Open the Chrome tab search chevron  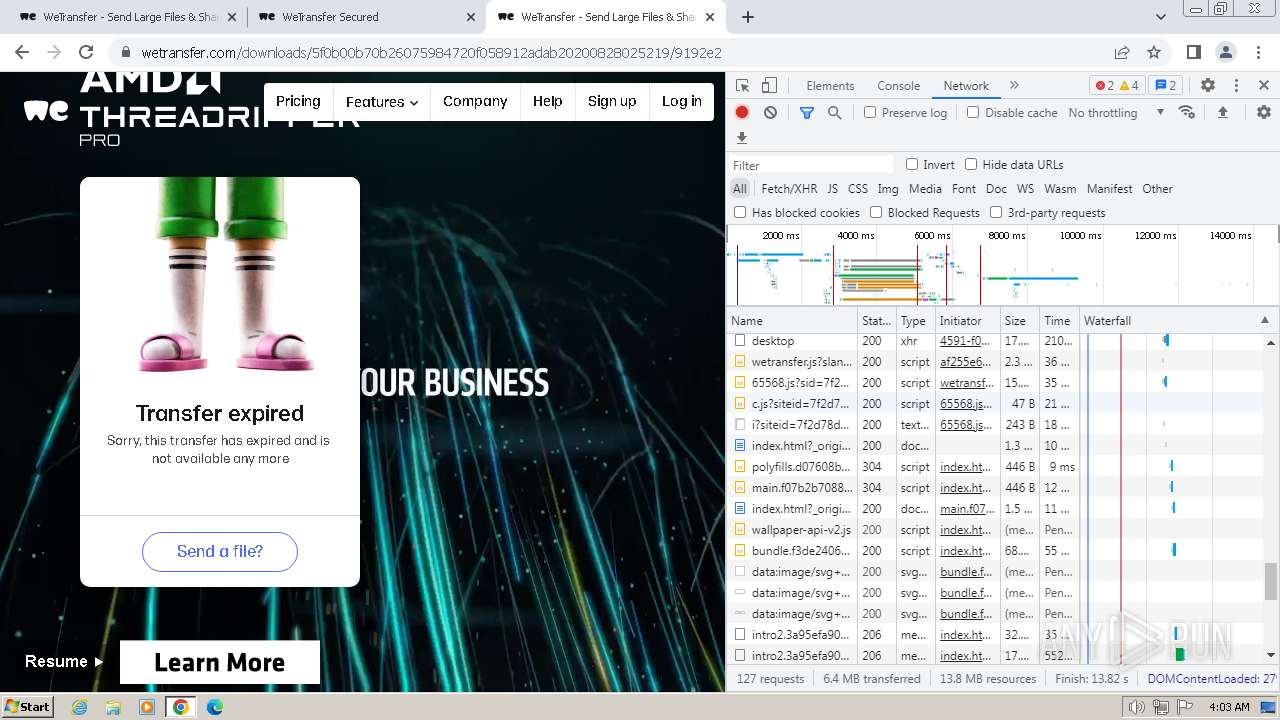[1161, 17]
